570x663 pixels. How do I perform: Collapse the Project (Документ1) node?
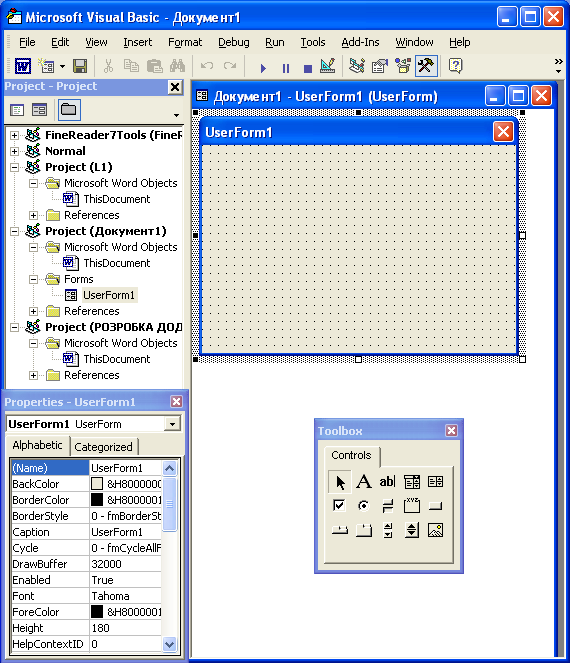pos(14,231)
